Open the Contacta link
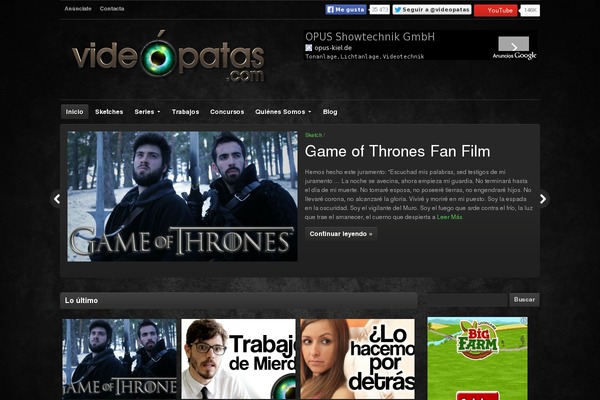 (112, 8)
